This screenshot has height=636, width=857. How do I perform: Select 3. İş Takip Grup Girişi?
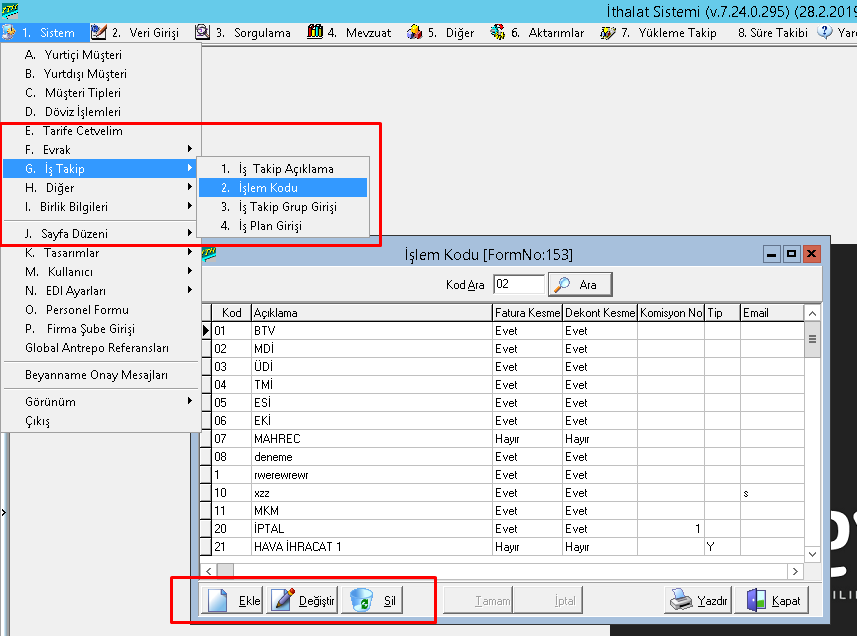[x=283, y=207]
